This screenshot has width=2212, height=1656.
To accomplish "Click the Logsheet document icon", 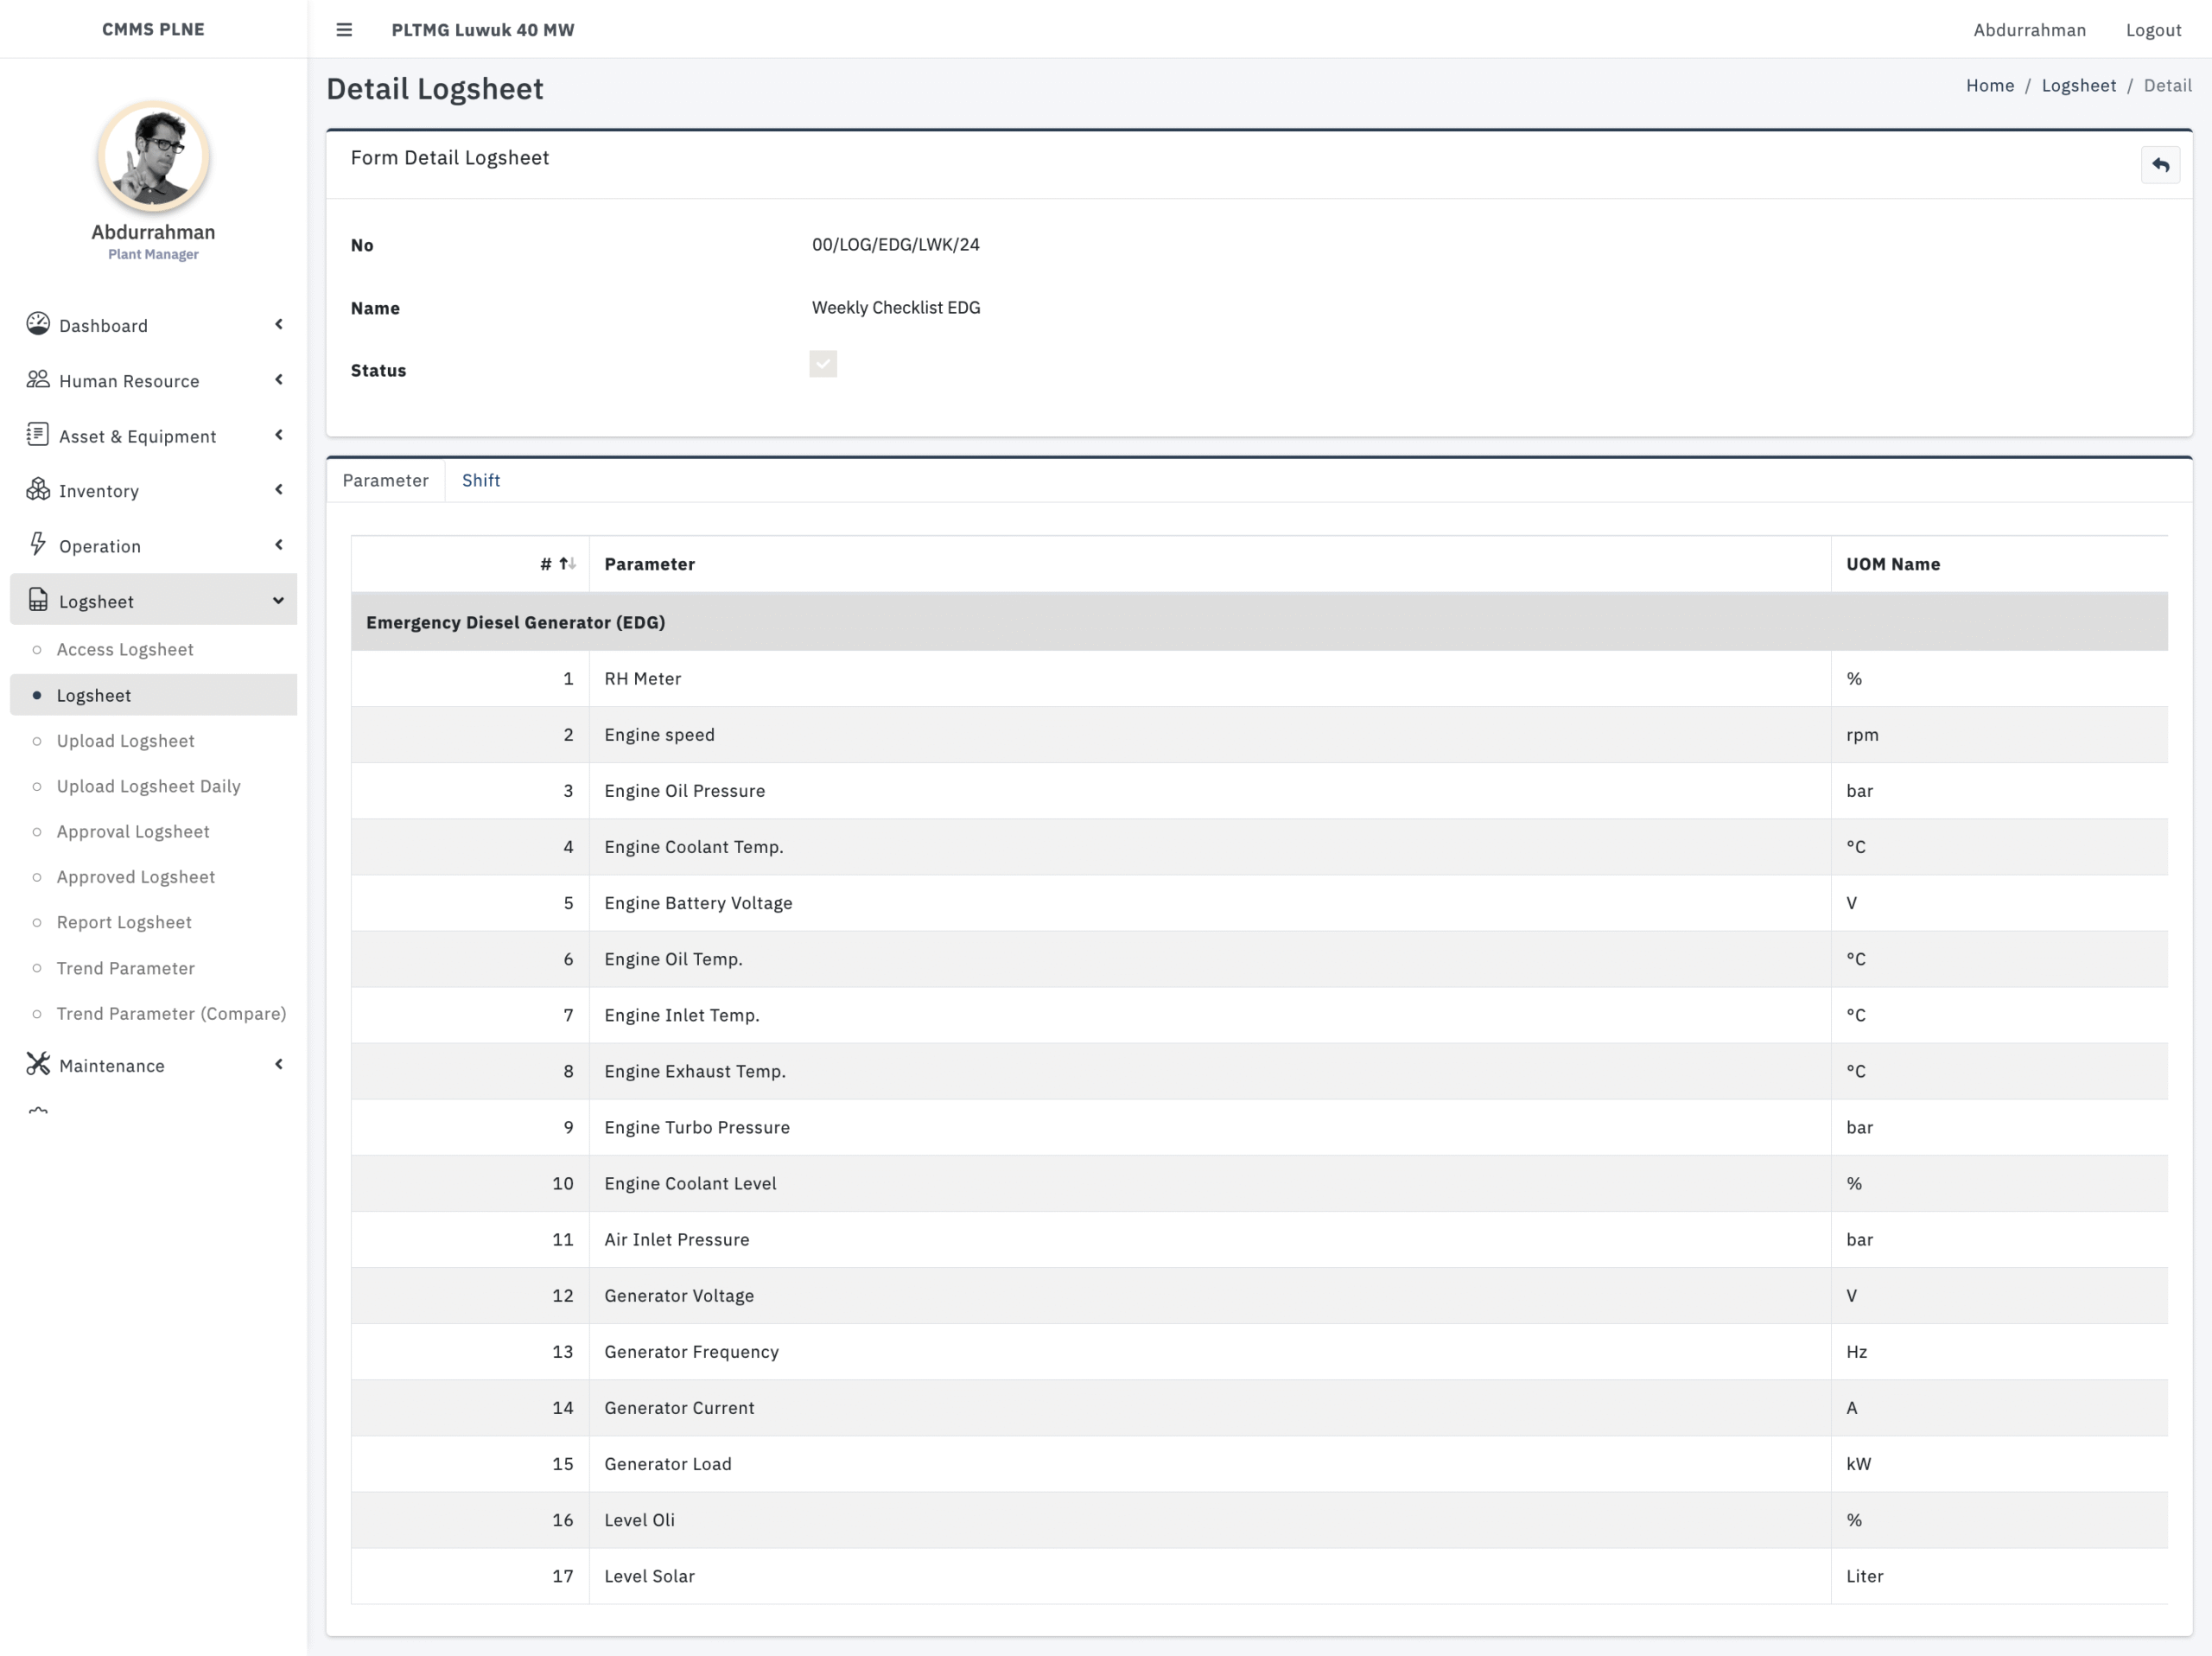I will pyautogui.click(x=38, y=600).
